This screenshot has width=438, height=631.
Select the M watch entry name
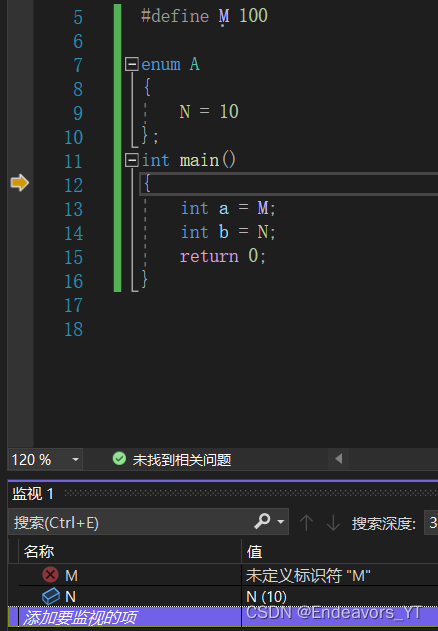[71, 575]
